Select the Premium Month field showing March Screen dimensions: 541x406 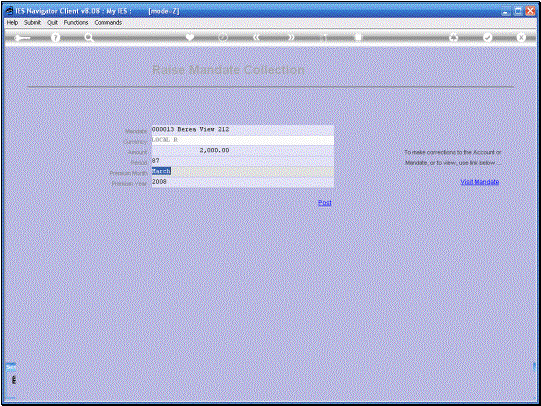click(243, 171)
